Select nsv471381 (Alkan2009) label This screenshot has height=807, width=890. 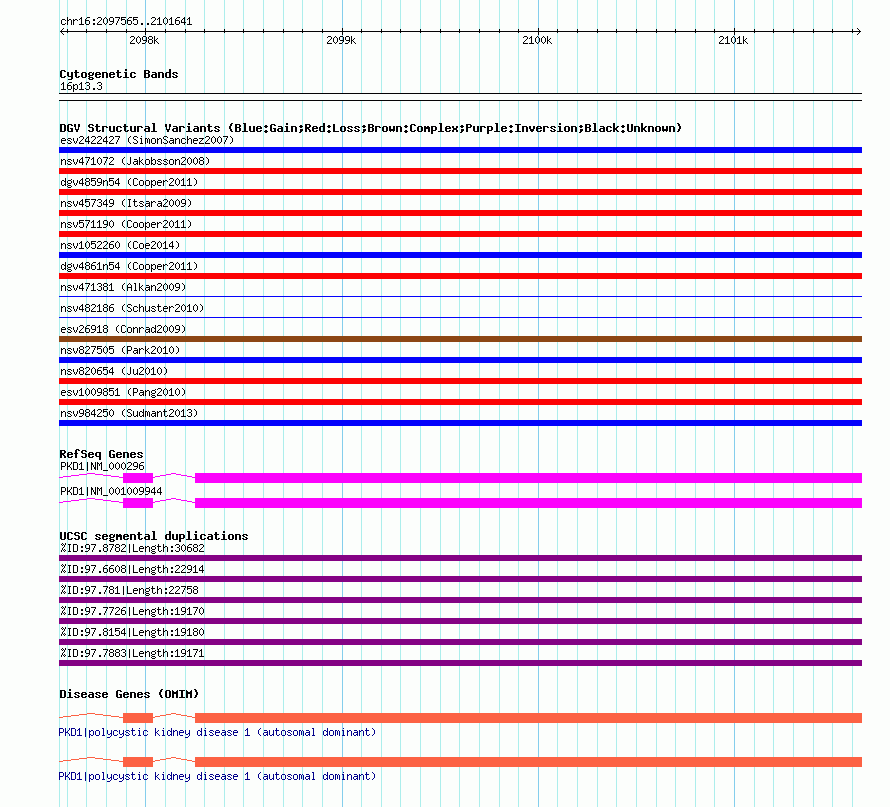[123, 287]
